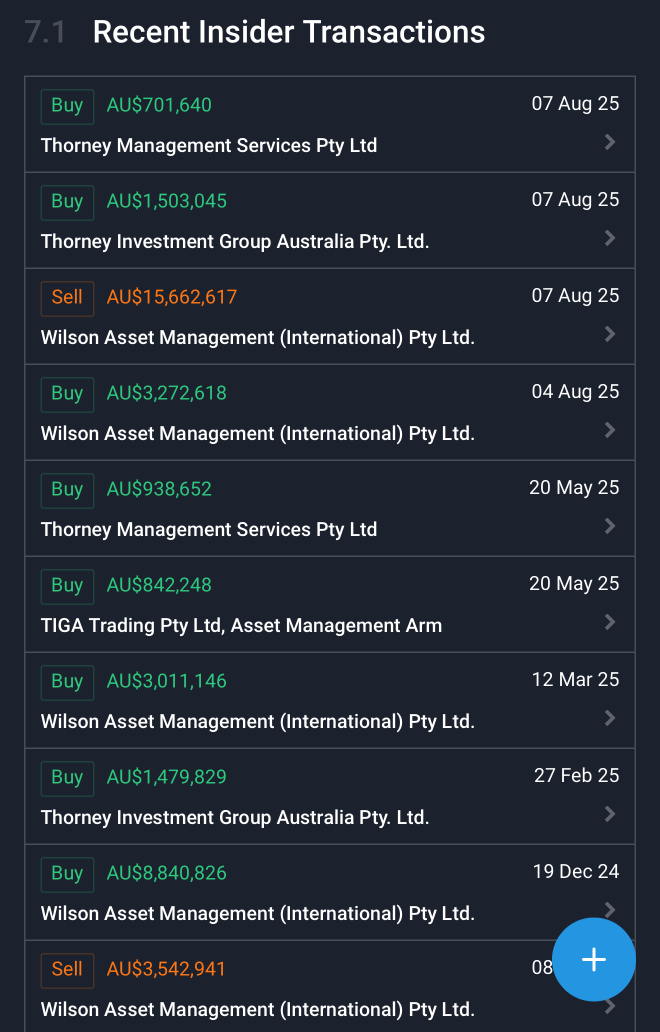The height and width of the screenshot is (1032, 660).
Task: Select the Sell tag on AU$15,662,617 transaction
Action: pyautogui.click(x=67, y=297)
